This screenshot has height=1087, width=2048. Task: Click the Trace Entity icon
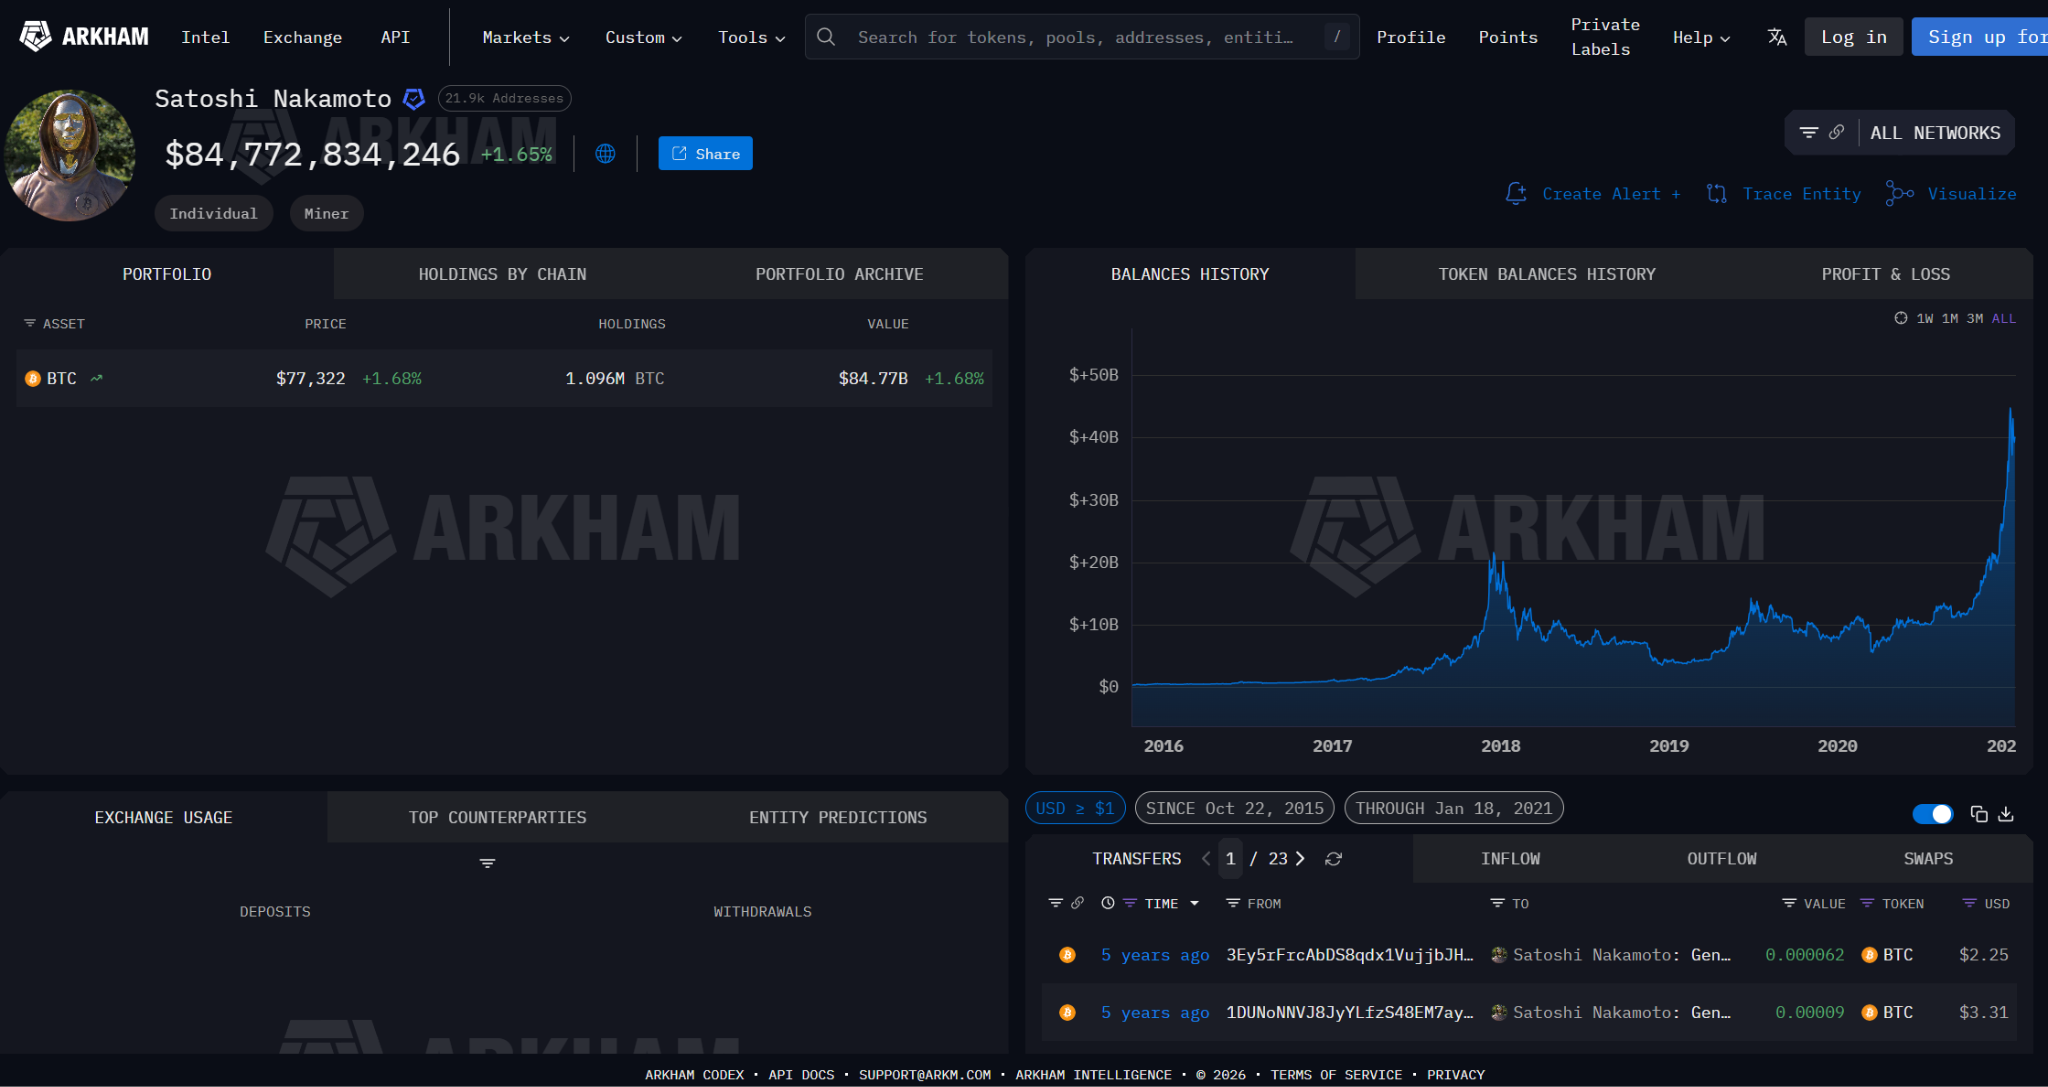pyautogui.click(x=1717, y=194)
